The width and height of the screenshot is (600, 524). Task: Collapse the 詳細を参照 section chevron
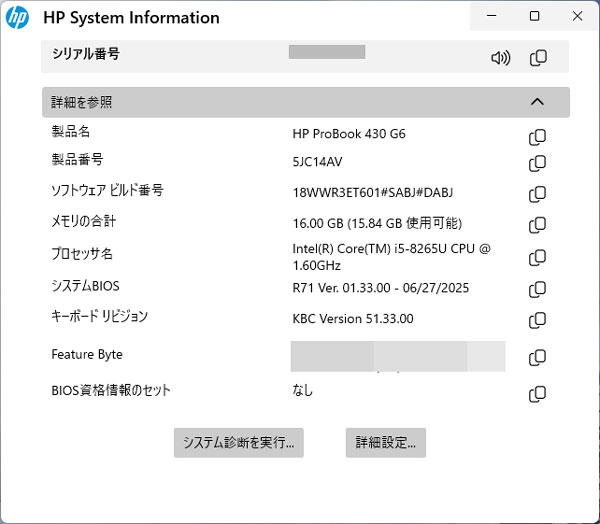pyautogui.click(x=537, y=102)
